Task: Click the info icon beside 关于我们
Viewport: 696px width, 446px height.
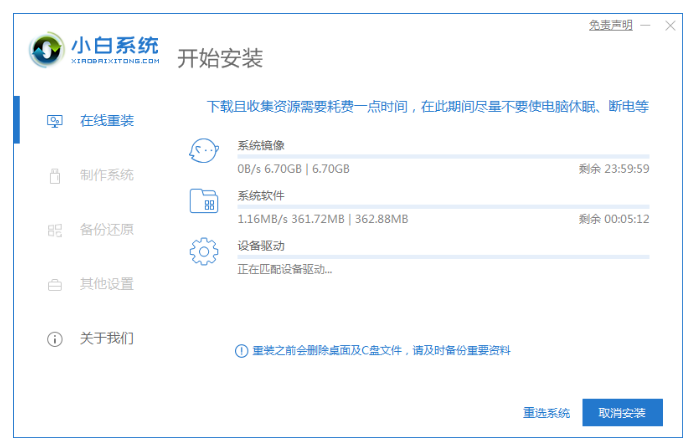Action: coord(55,339)
